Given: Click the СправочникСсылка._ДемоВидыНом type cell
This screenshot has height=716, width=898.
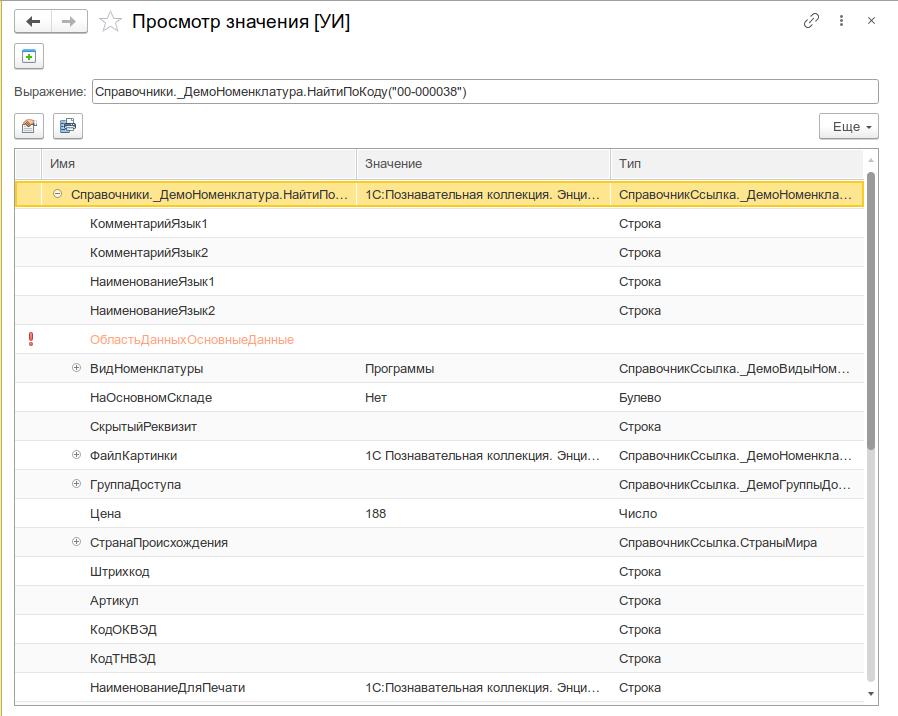Looking at the screenshot, I should [736, 369].
